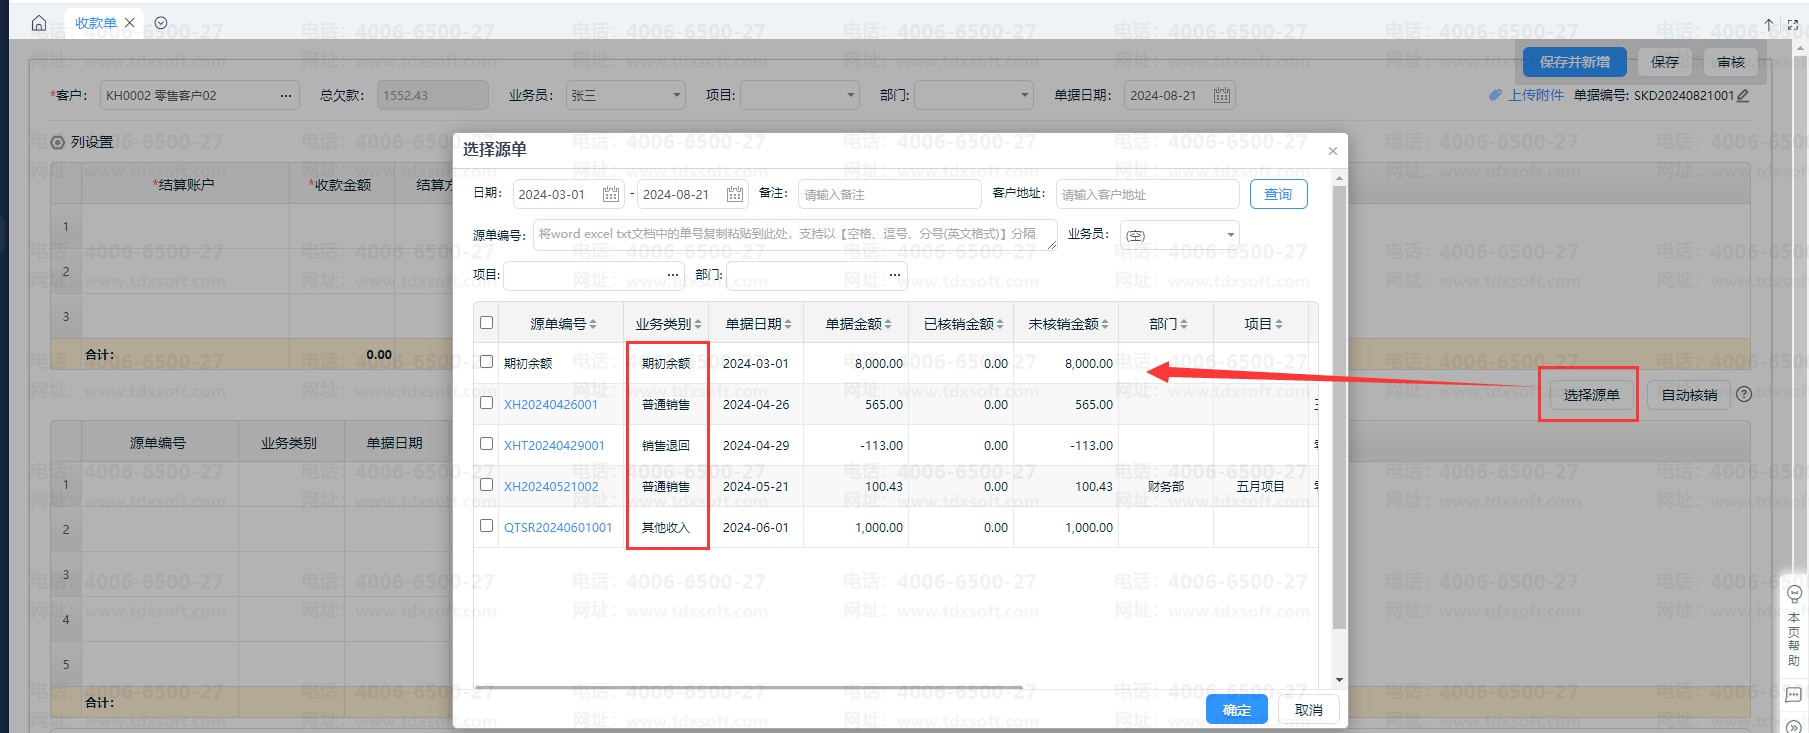Sort by 单据金额 column header
The width and height of the screenshot is (1809, 733).
tap(858, 324)
